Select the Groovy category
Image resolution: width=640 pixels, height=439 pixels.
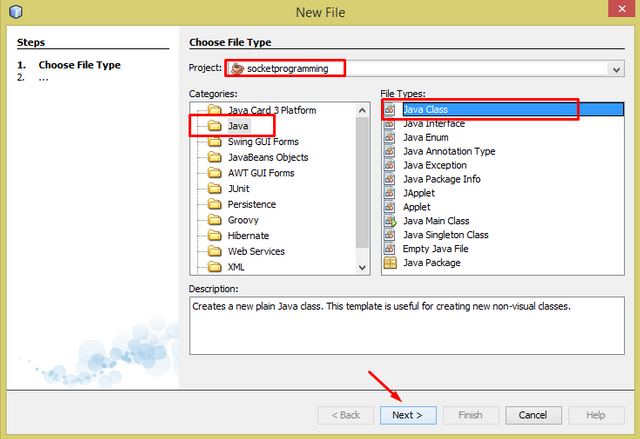pos(243,220)
